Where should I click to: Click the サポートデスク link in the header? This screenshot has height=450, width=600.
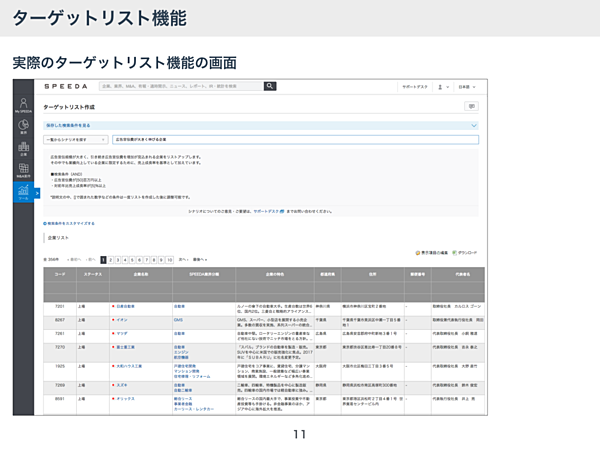(414, 87)
